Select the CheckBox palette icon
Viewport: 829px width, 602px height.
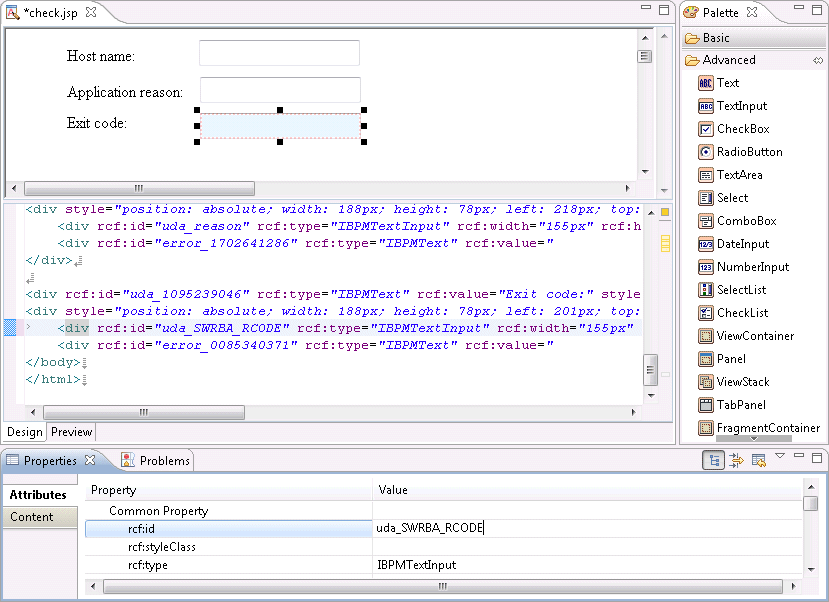click(705, 129)
